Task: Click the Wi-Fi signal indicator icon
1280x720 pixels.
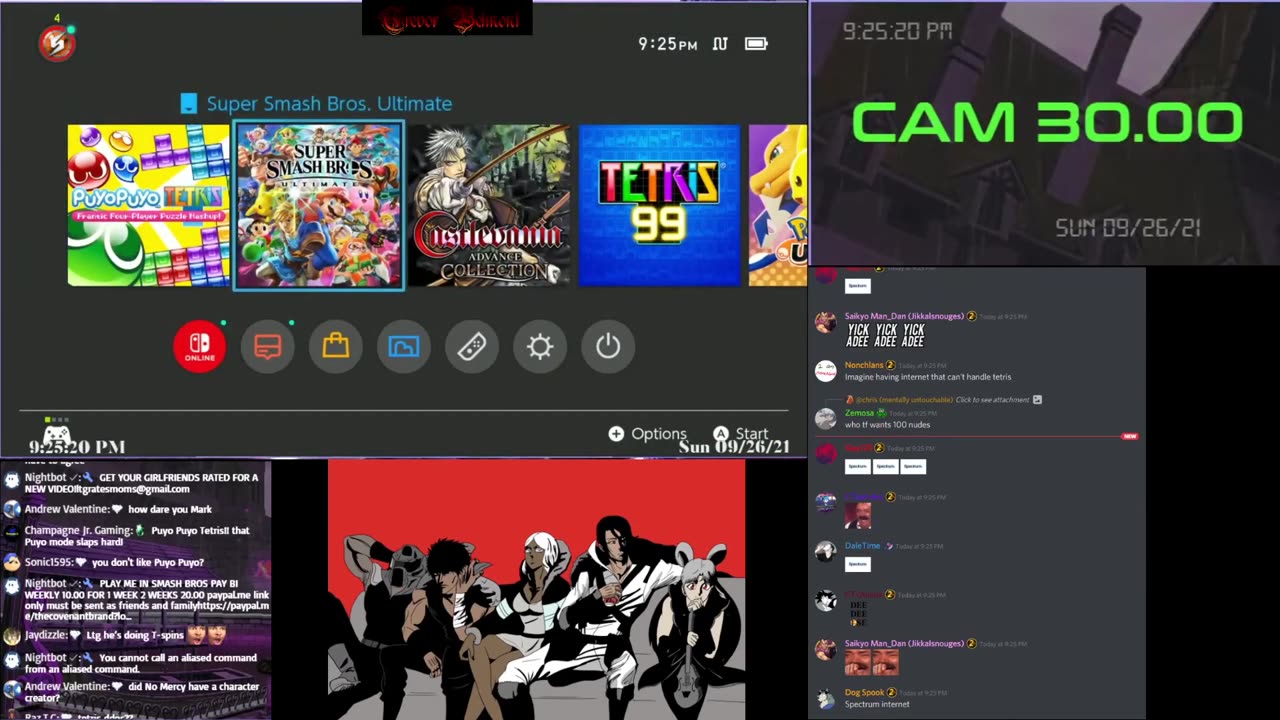Action: [720, 44]
